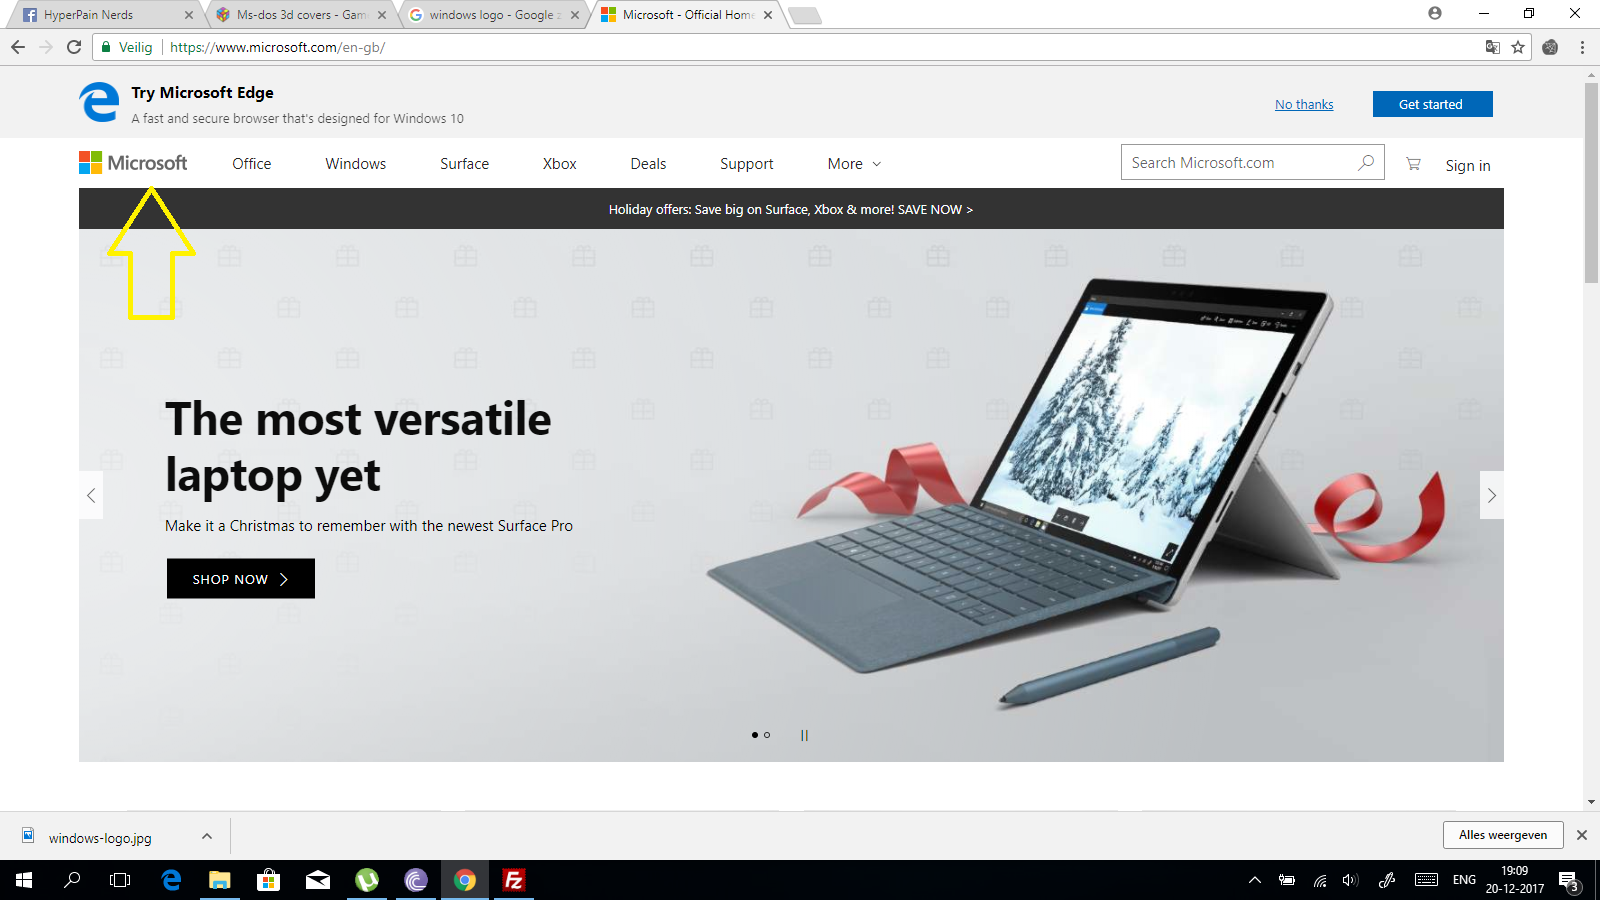Dismiss Edge banner with No thanks
1600x900 pixels.
coord(1304,104)
